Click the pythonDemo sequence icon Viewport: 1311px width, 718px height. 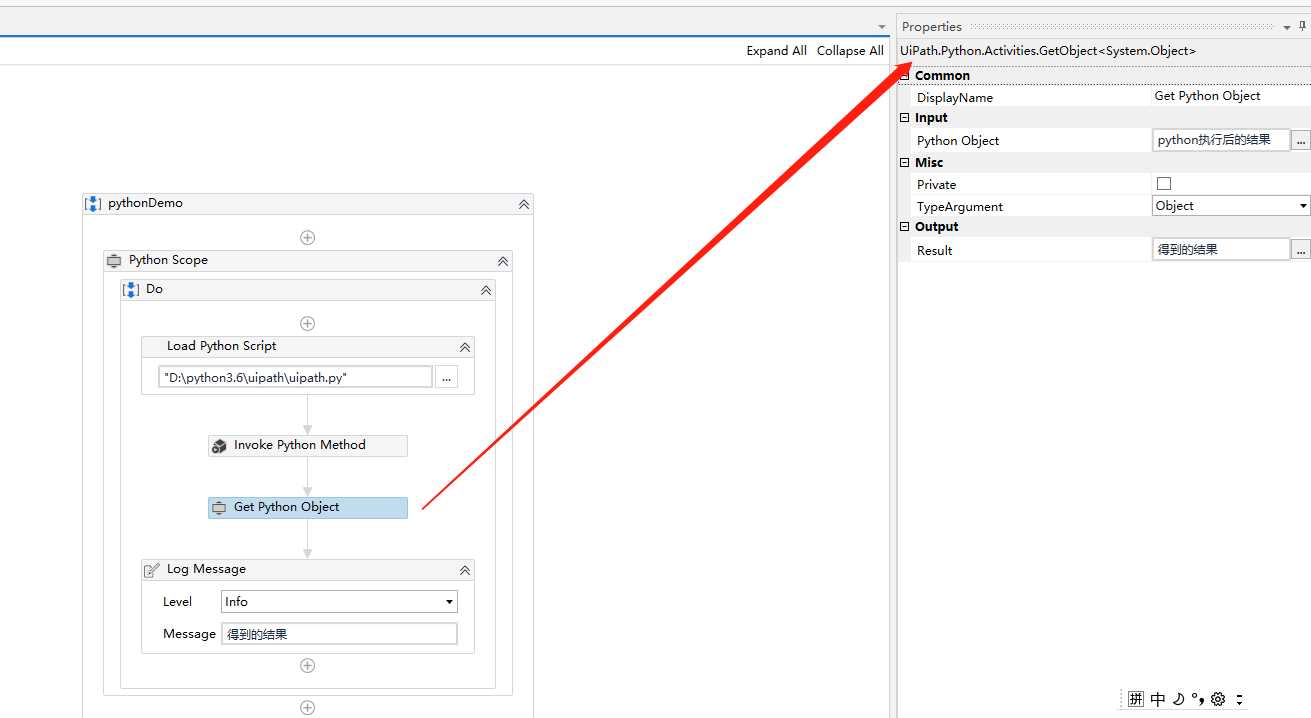tap(93, 203)
